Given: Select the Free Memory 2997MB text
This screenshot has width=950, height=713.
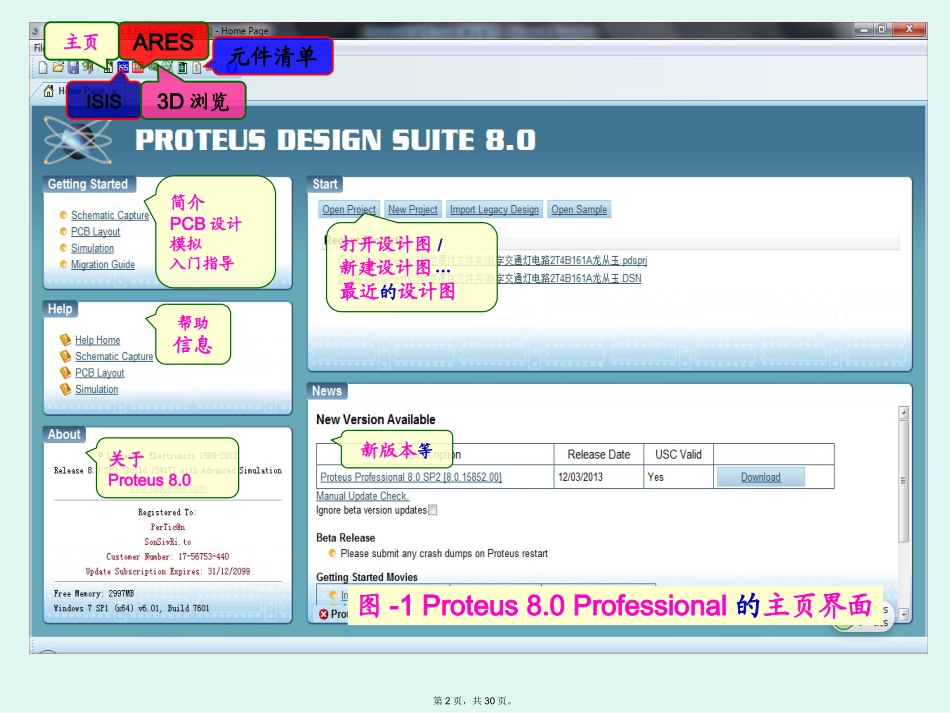Looking at the screenshot, I should pos(94,594).
